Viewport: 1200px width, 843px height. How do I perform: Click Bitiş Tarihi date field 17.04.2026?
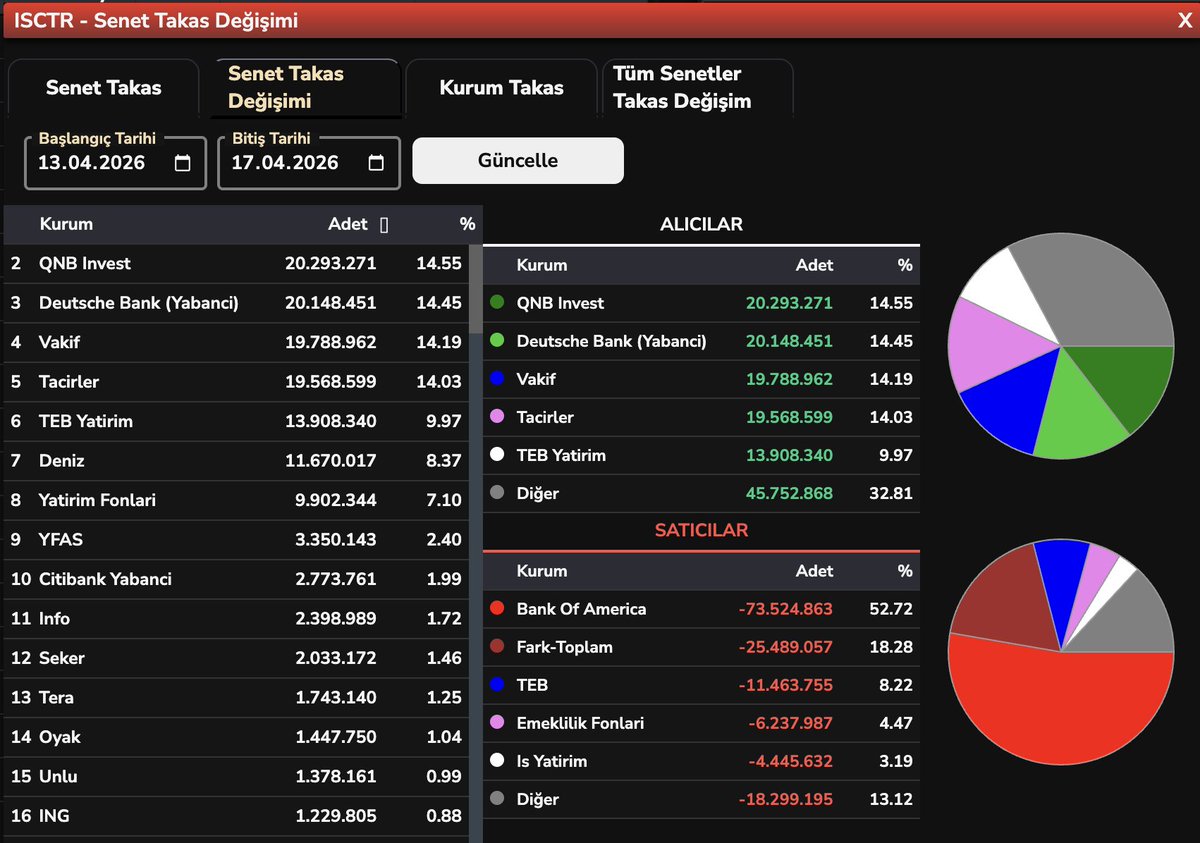(x=309, y=163)
